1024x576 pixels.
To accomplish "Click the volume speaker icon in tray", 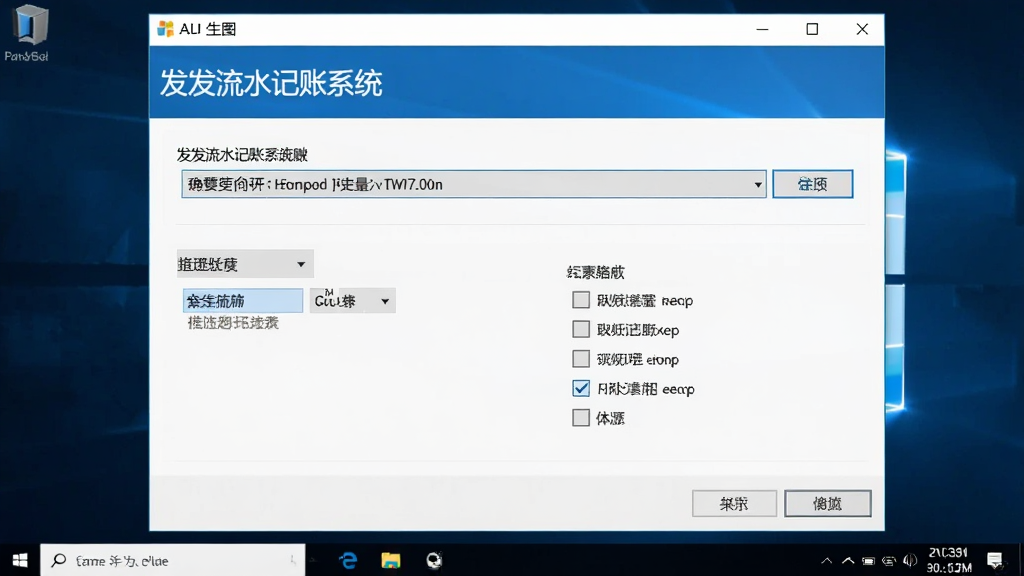I will point(910,561).
